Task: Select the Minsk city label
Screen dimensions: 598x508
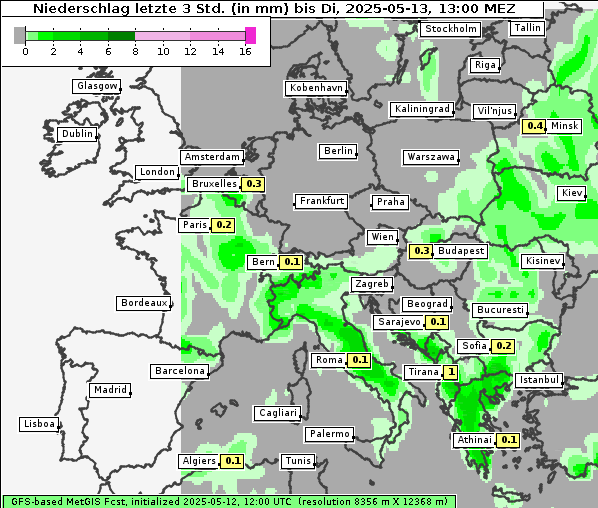Action: pyautogui.click(x=564, y=126)
